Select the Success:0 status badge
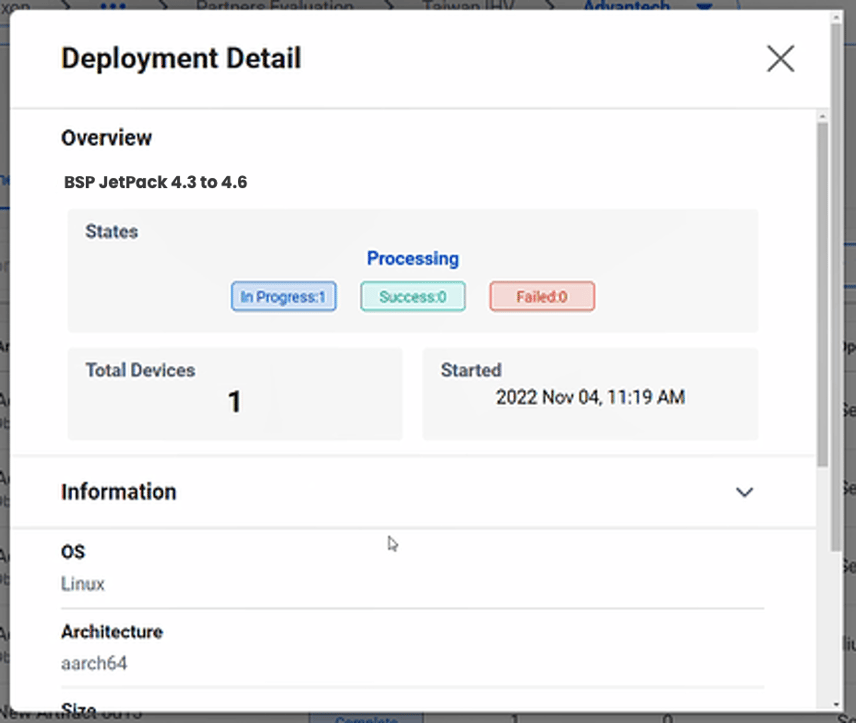856x723 pixels. (412, 297)
